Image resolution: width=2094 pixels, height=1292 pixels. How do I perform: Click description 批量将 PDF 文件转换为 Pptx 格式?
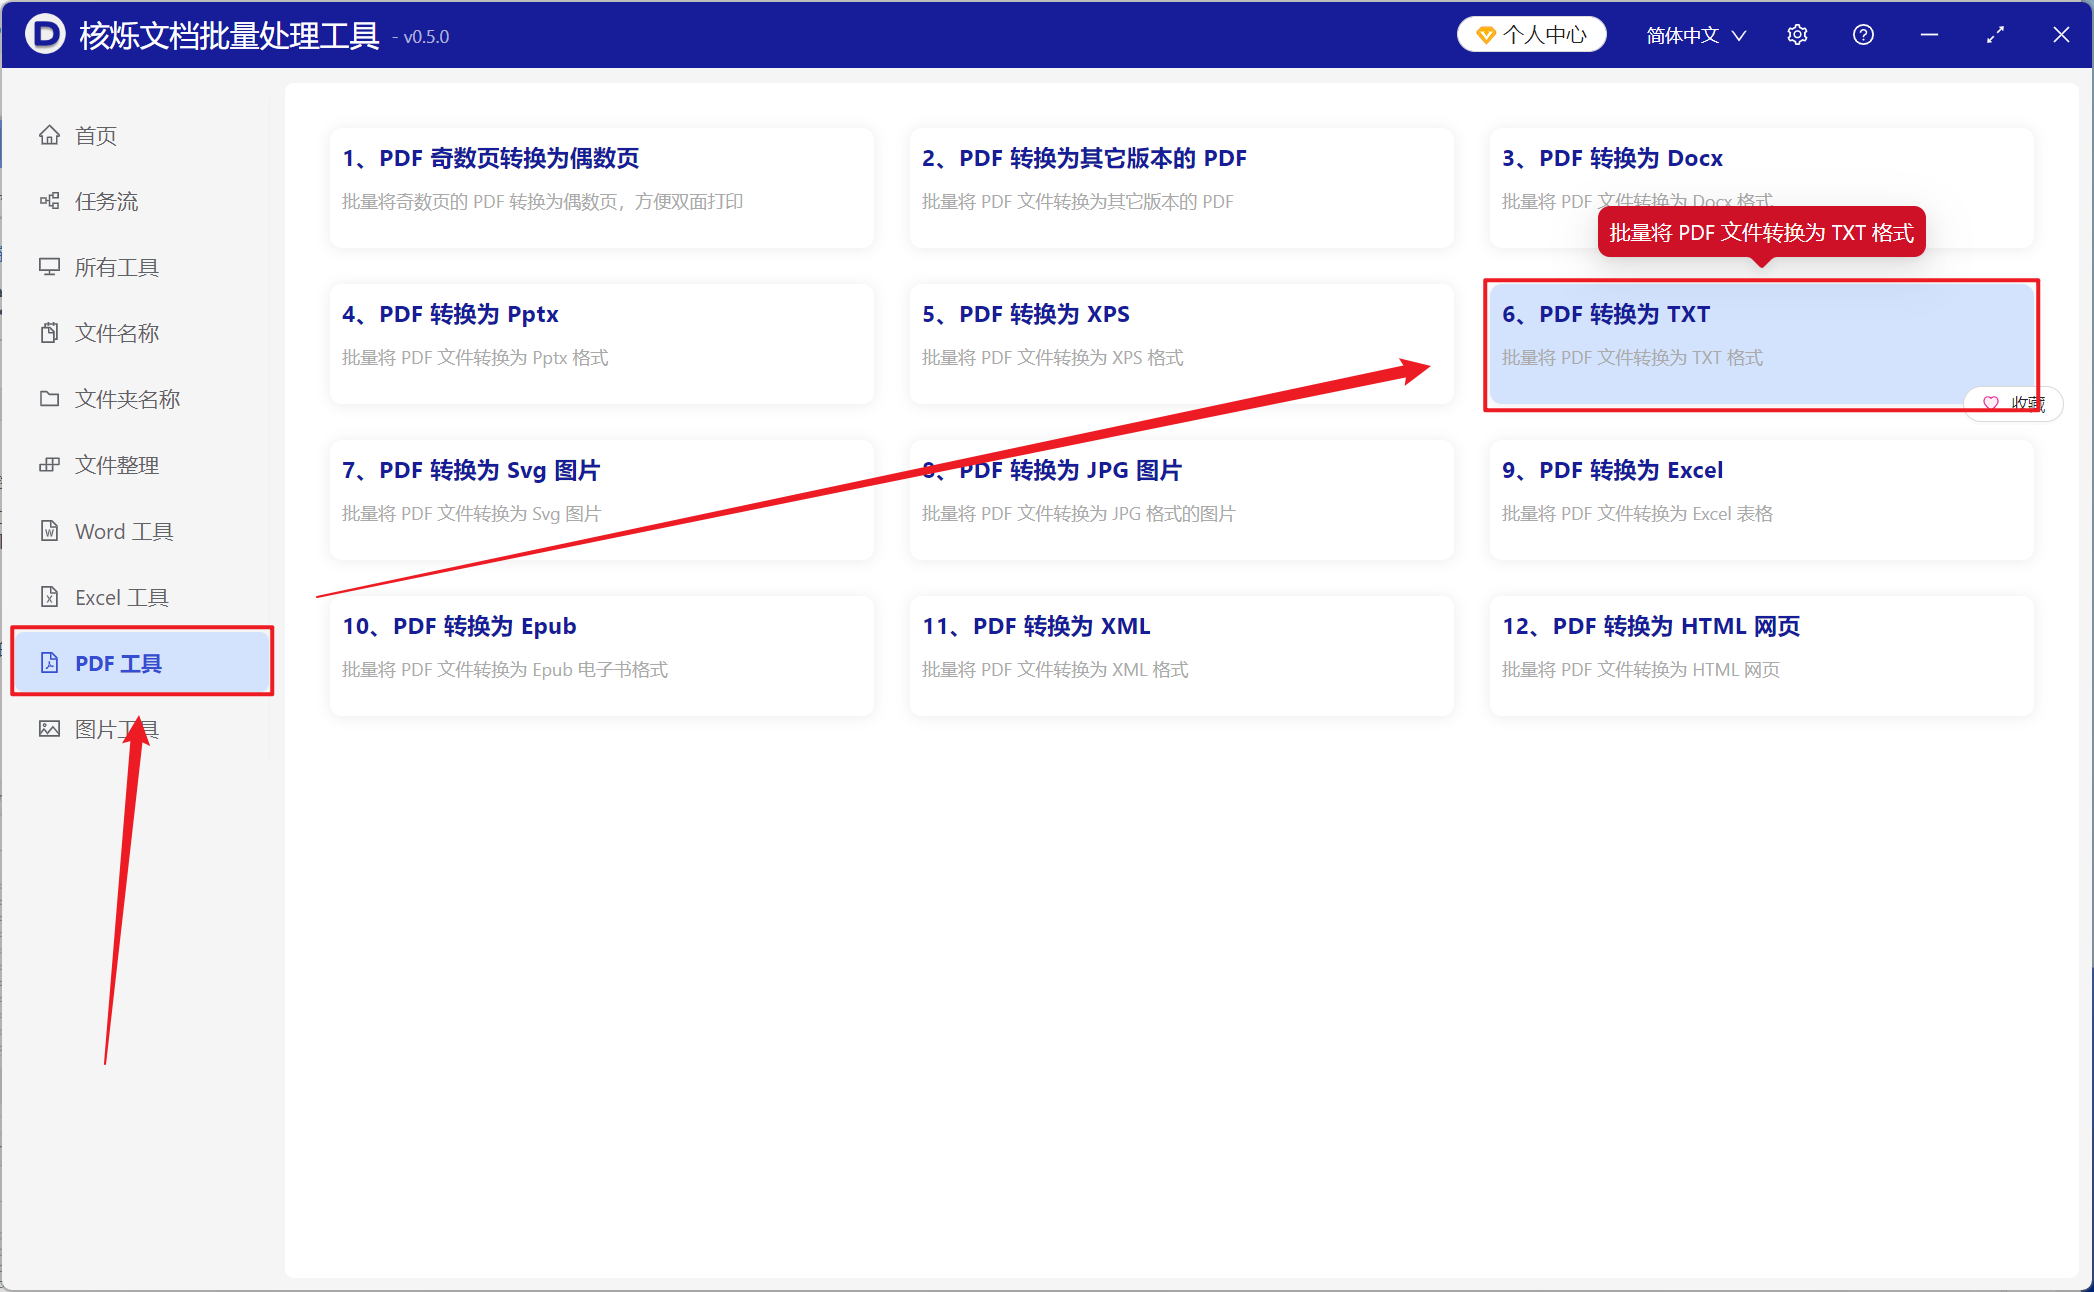pos(475,358)
